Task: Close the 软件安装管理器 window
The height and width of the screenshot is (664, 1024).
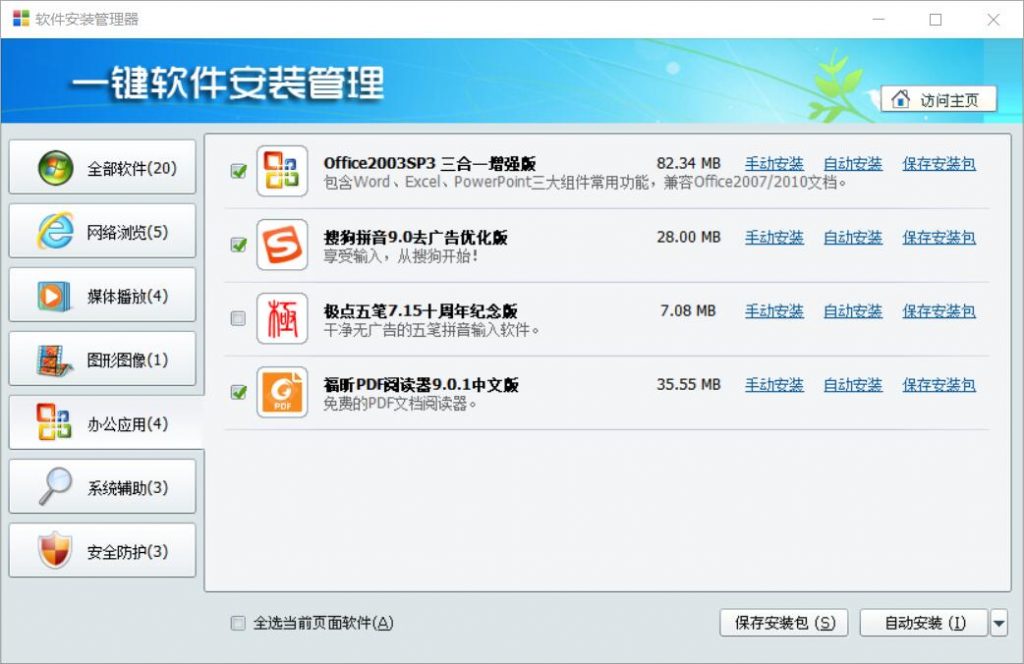Action: click(x=993, y=19)
